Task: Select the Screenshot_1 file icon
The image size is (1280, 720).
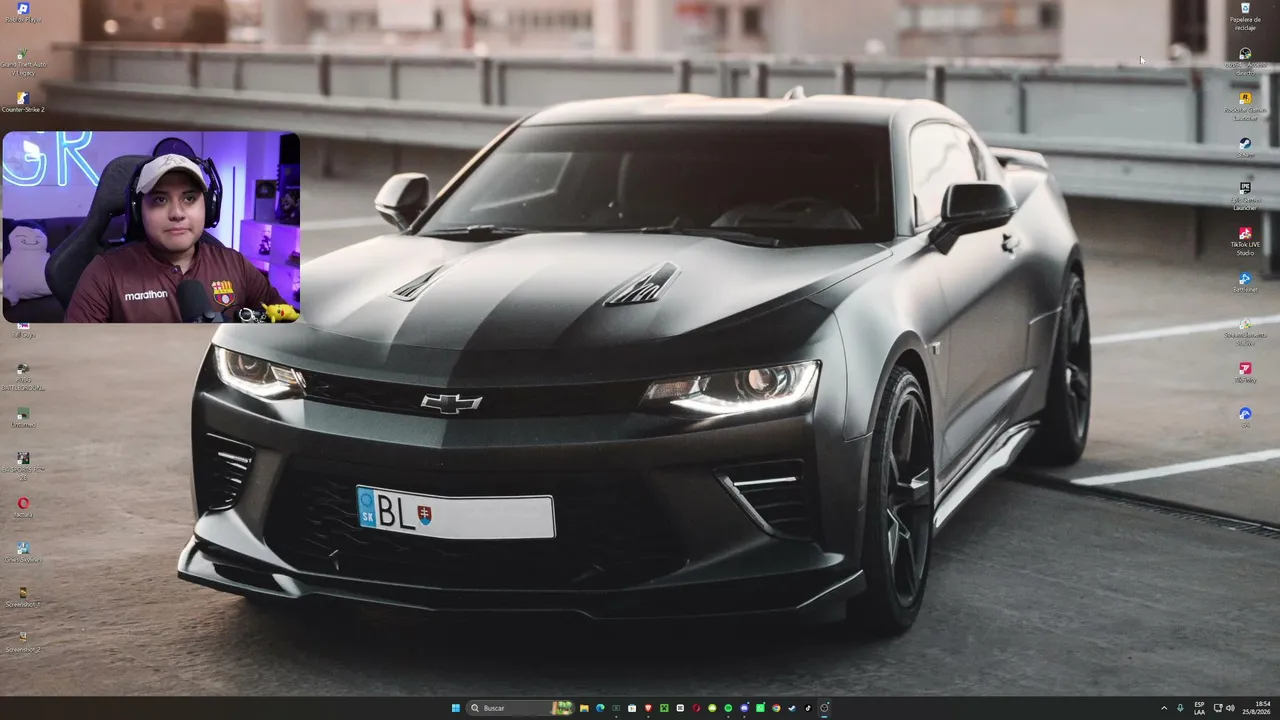Action: [23, 598]
